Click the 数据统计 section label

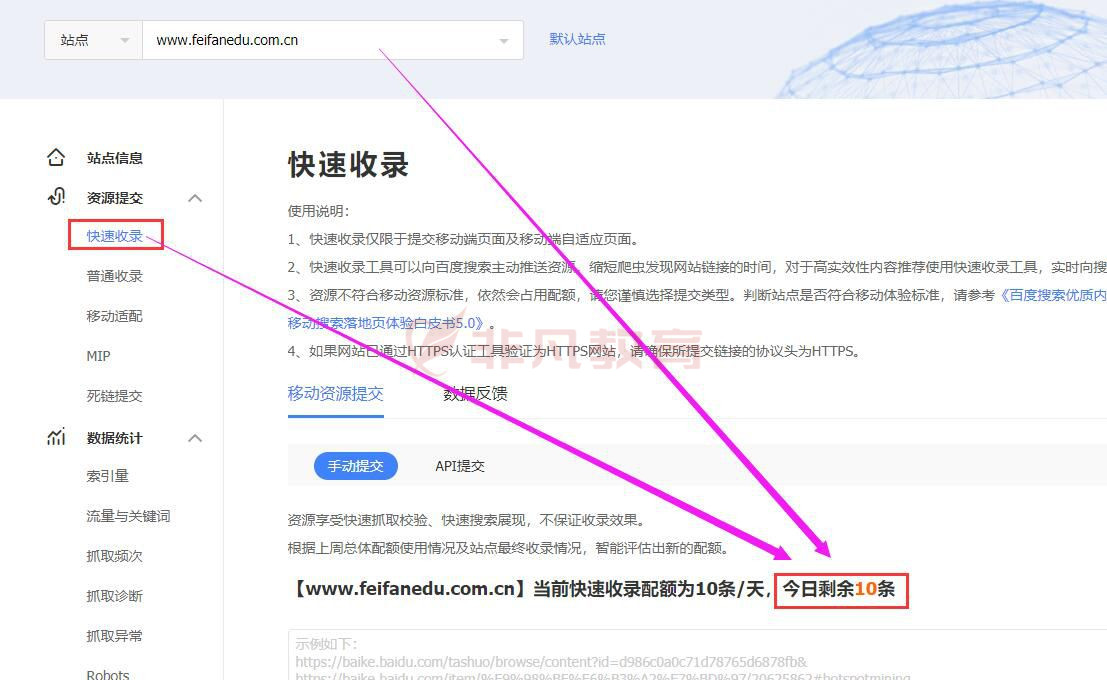click(x=114, y=438)
